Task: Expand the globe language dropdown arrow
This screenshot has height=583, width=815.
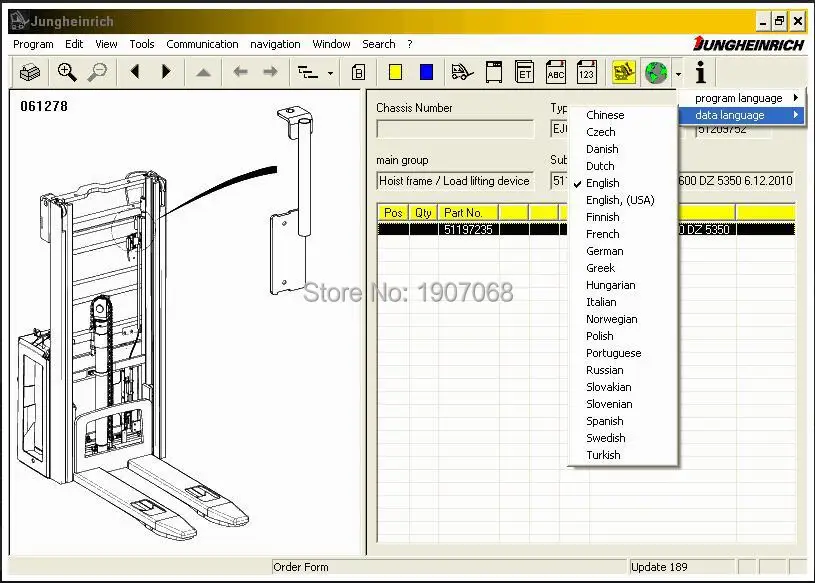Action: 678,74
